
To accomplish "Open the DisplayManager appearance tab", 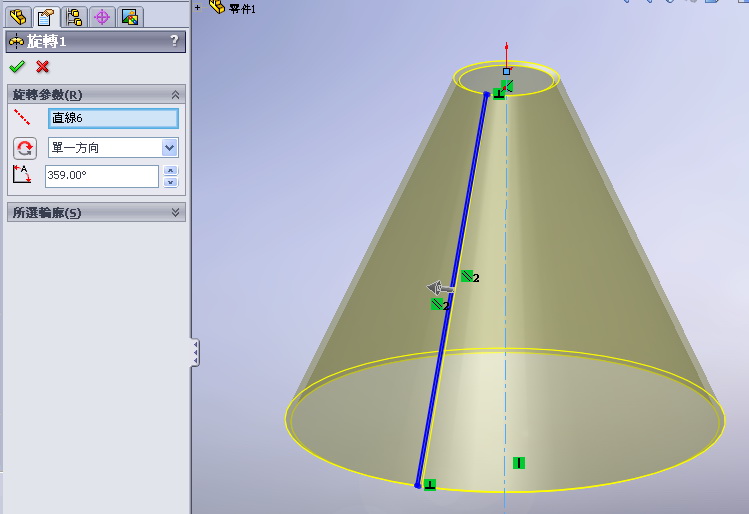I will [130, 17].
